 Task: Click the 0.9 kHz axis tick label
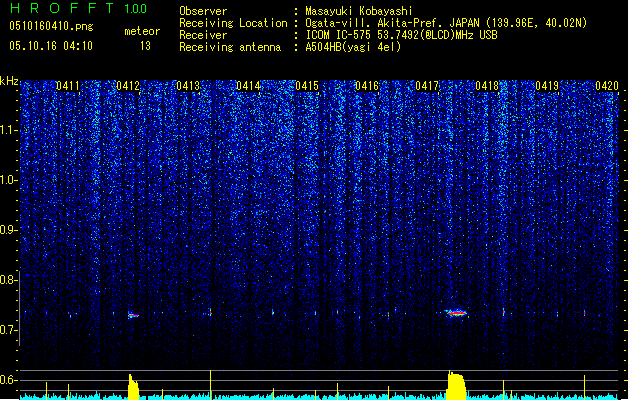coord(9,230)
